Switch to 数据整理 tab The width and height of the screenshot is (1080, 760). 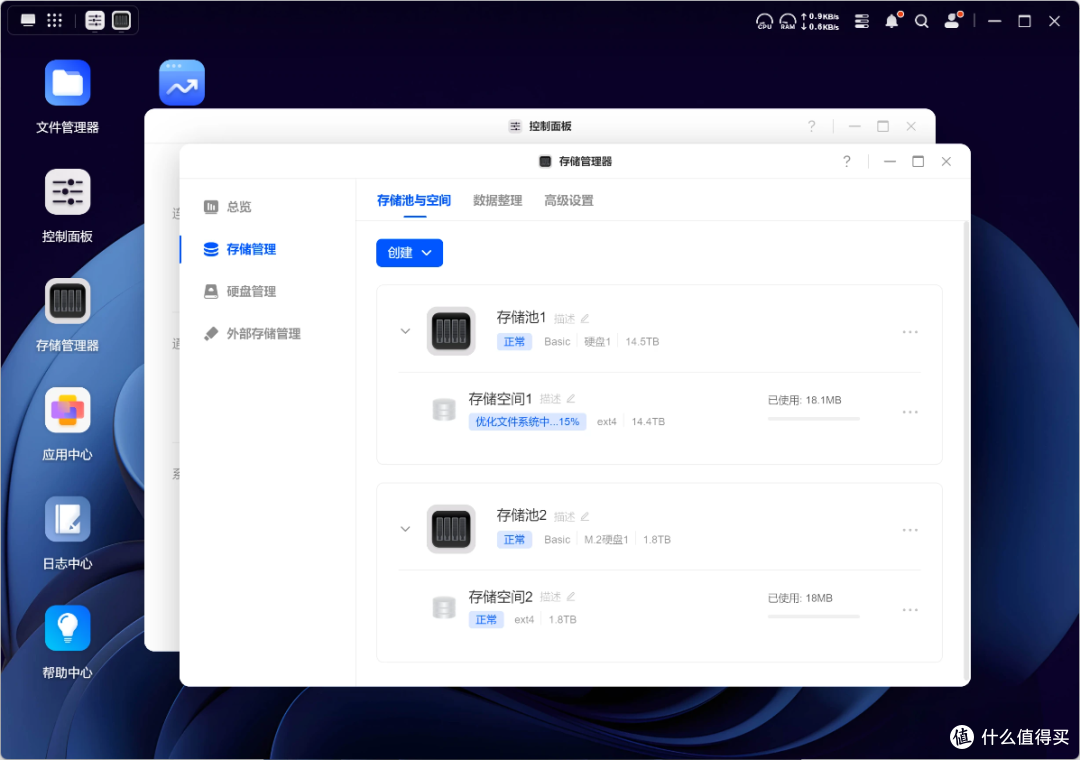[498, 201]
